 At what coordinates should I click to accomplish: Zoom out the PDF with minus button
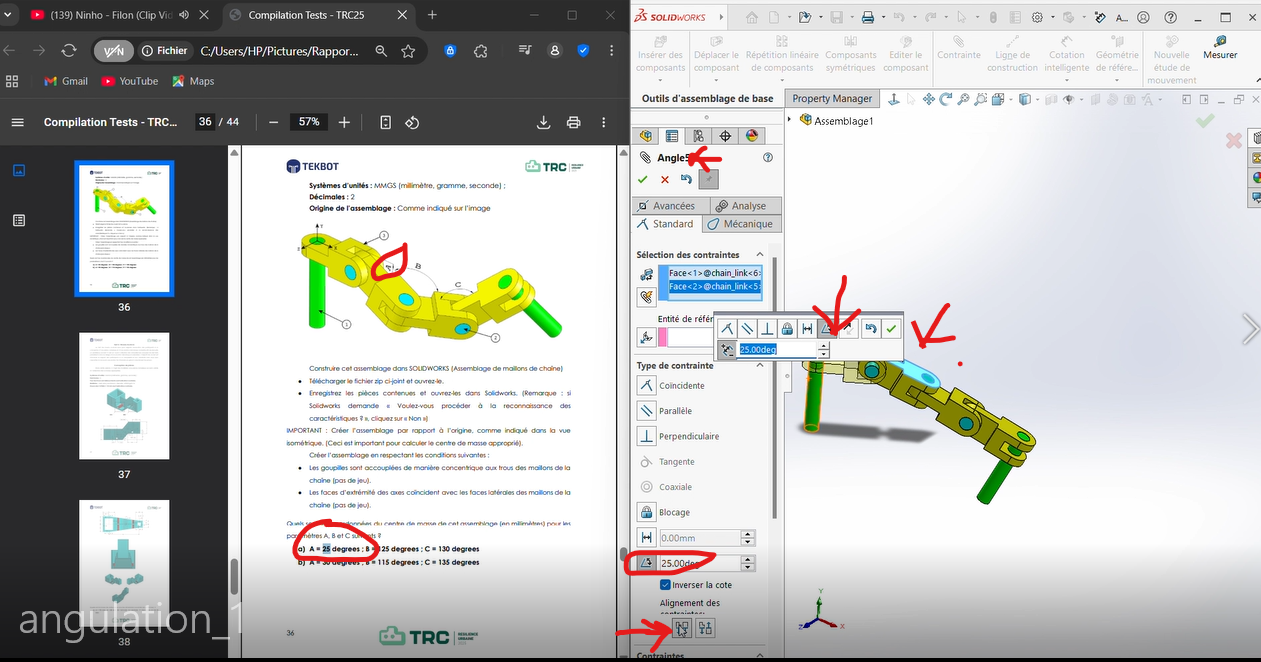click(273, 122)
